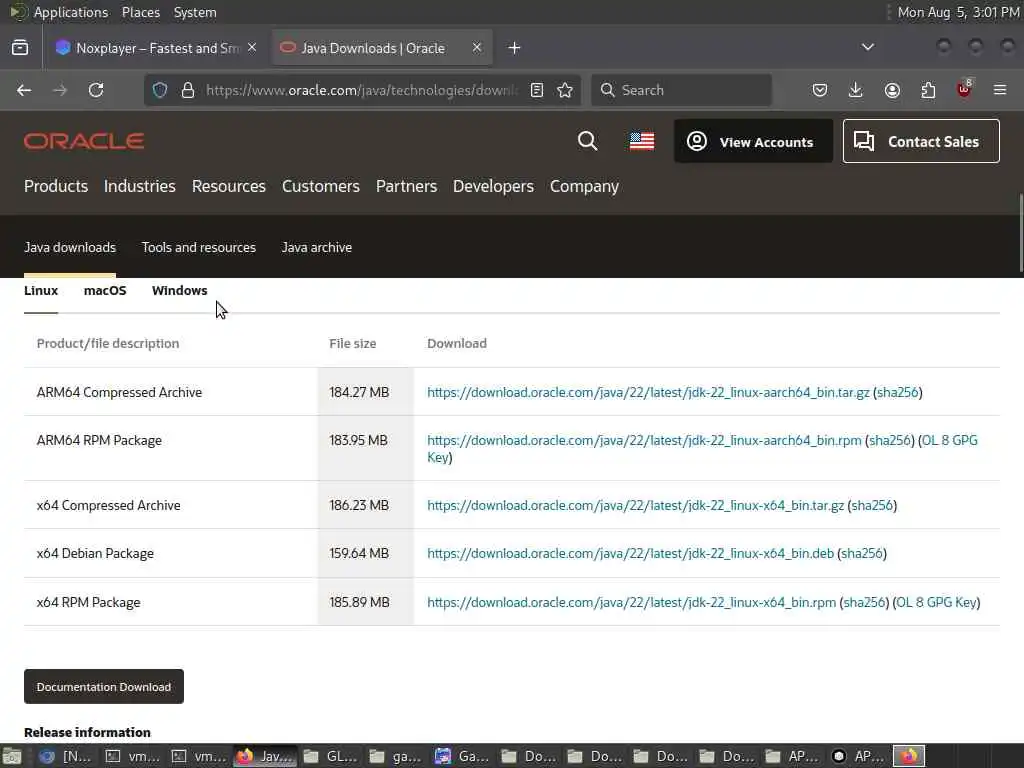Download x64 RPM Package link
Image resolution: width=1024 pixels, height=768 pixels.
tap(632, 602)
